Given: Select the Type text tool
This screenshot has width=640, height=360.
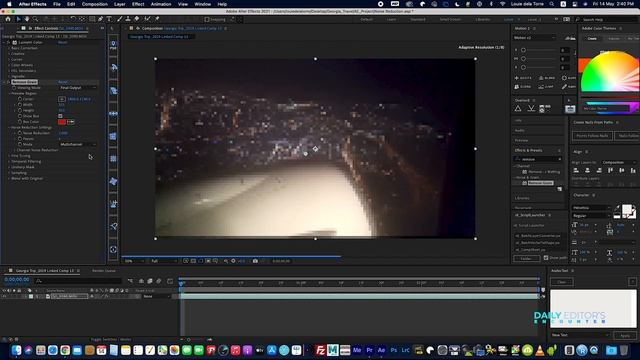Looking at the screenshot, I should pos(109,19).
